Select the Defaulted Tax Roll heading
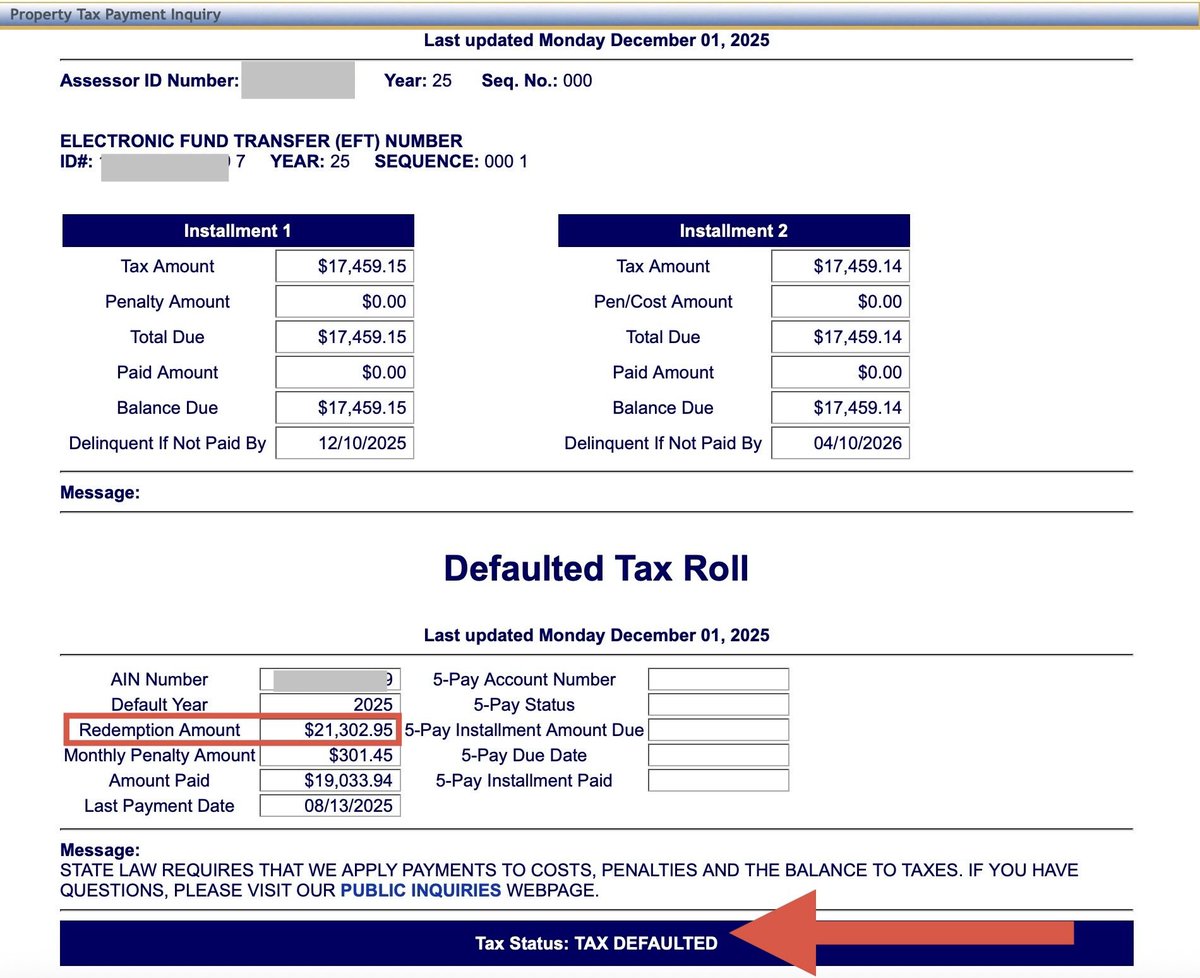 [x=597, y=567]
